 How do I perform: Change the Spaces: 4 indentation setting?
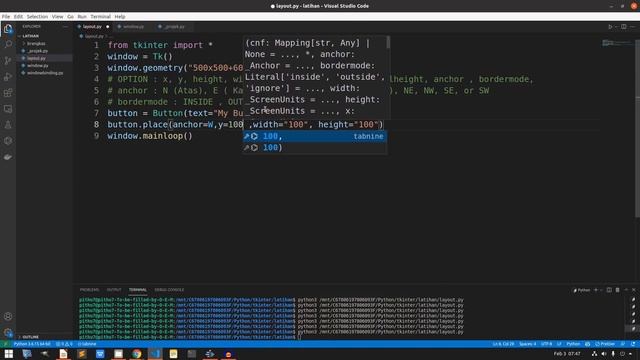pyautogui.click(x=527, y=344)
